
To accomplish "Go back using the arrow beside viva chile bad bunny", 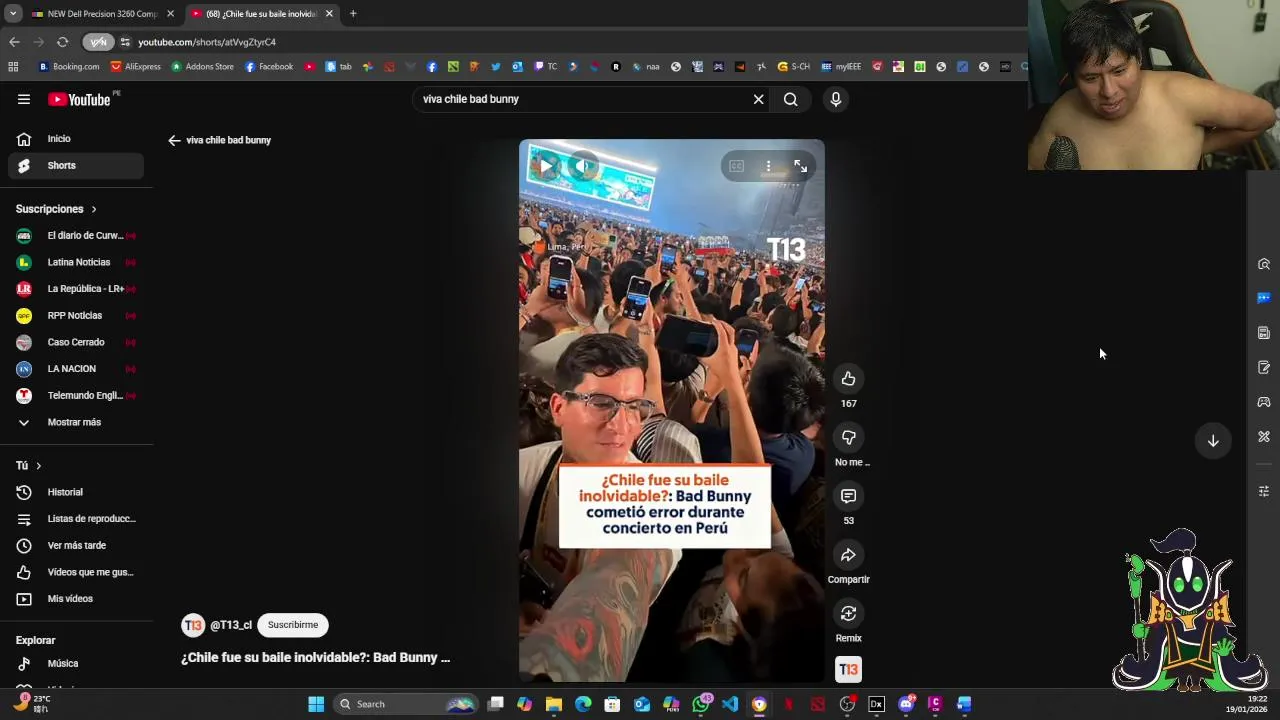I will tap(174, 140).
